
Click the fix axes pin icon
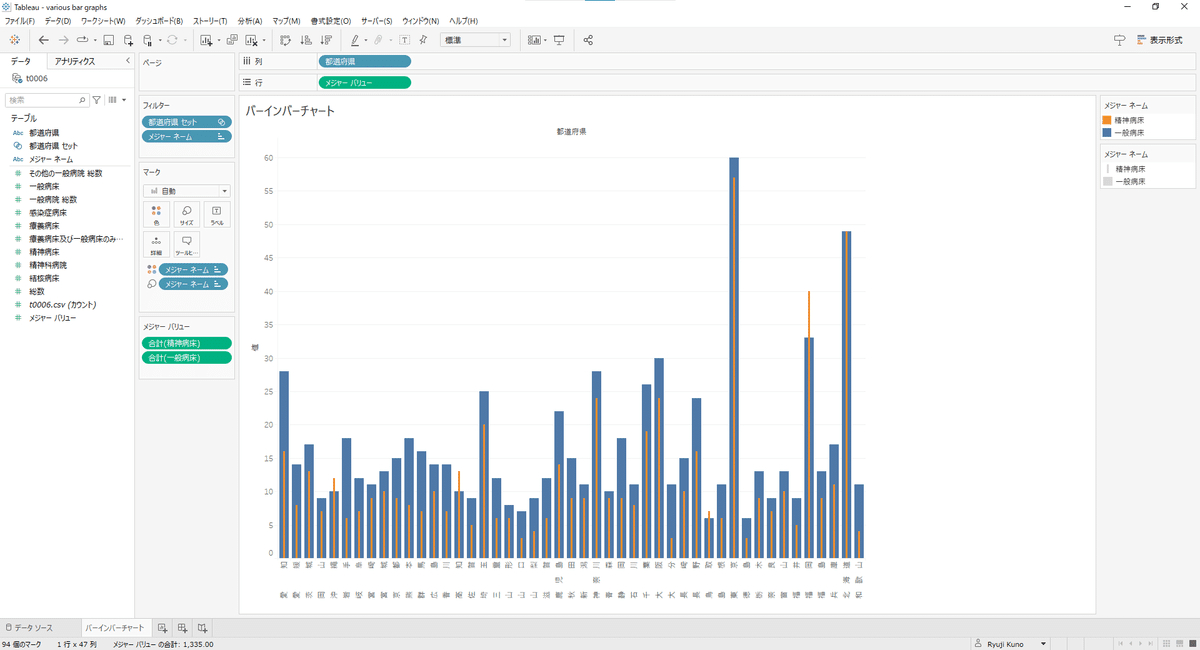(x=424, y=40)
